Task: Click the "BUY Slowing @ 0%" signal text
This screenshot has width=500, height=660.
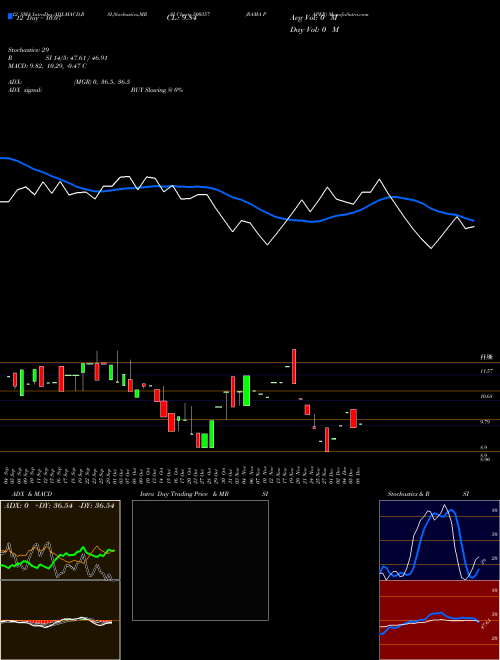Action: coord(157,90)
